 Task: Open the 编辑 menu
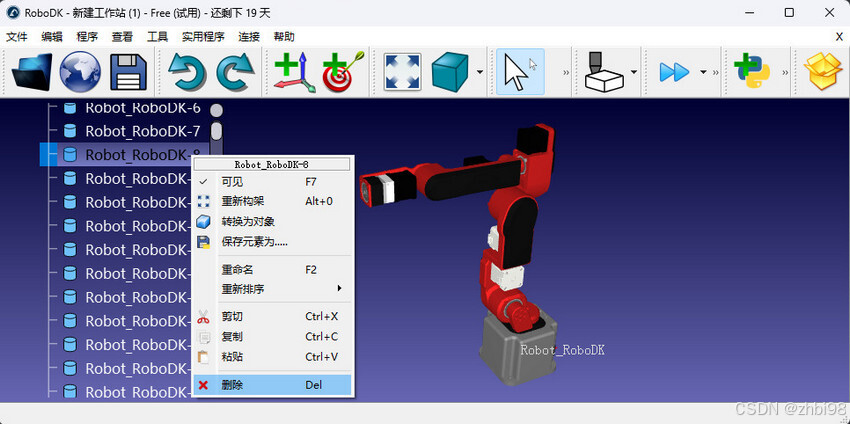52,37
